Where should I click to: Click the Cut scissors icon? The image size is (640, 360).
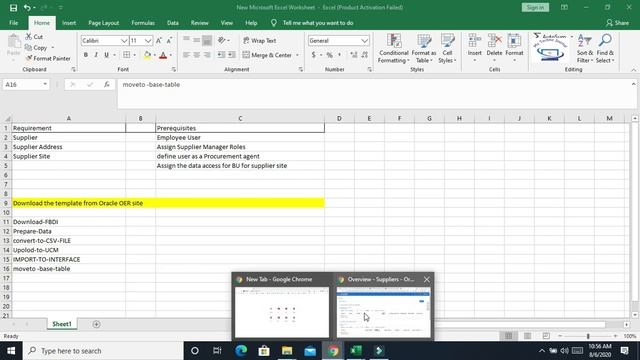pyautogui.click(x=29, y=37)
